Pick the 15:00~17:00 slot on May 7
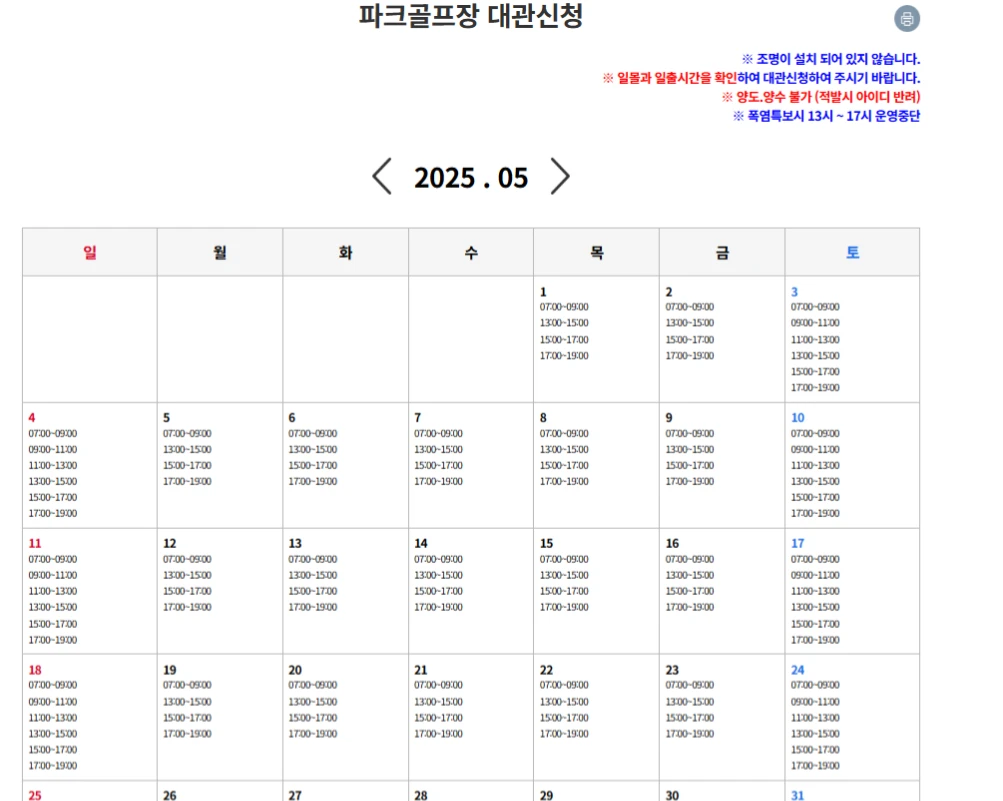The width and height of the screenshot is (1003, 801). (x=440, y=465)
